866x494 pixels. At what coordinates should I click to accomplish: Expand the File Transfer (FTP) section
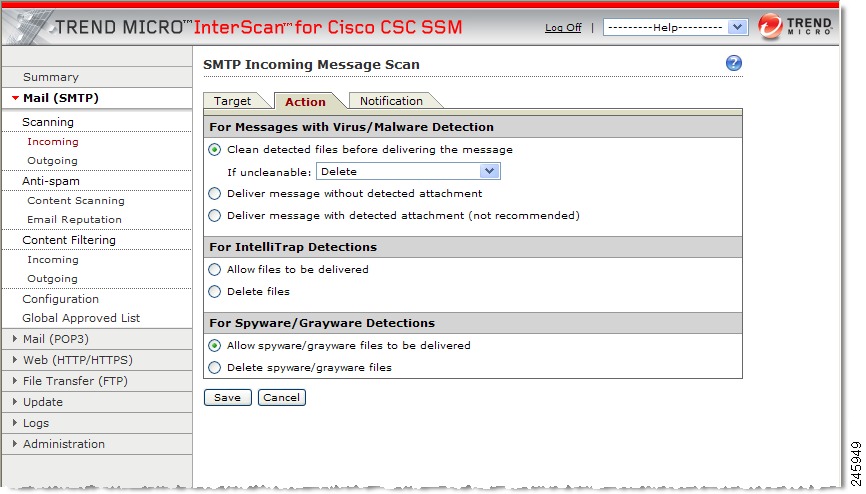pyautogui.click(x=15, y=381)
